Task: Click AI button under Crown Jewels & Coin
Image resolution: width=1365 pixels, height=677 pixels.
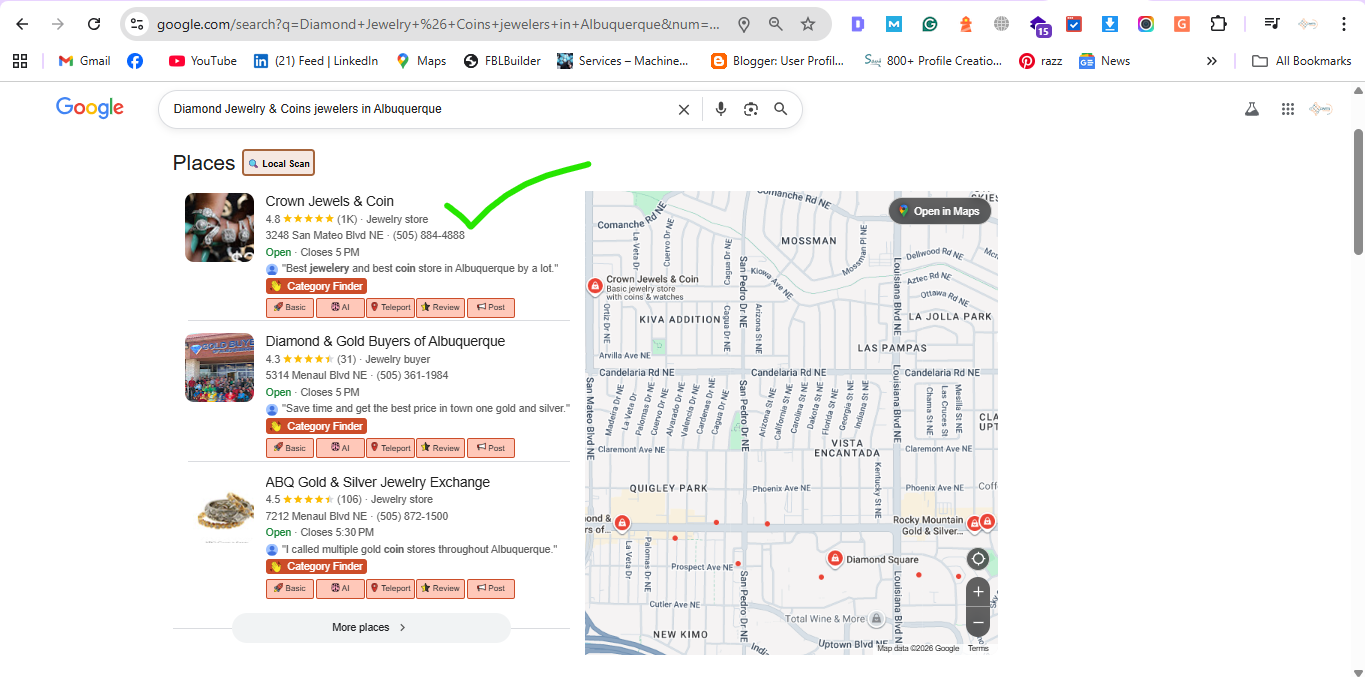Action: tap(340, 308)
